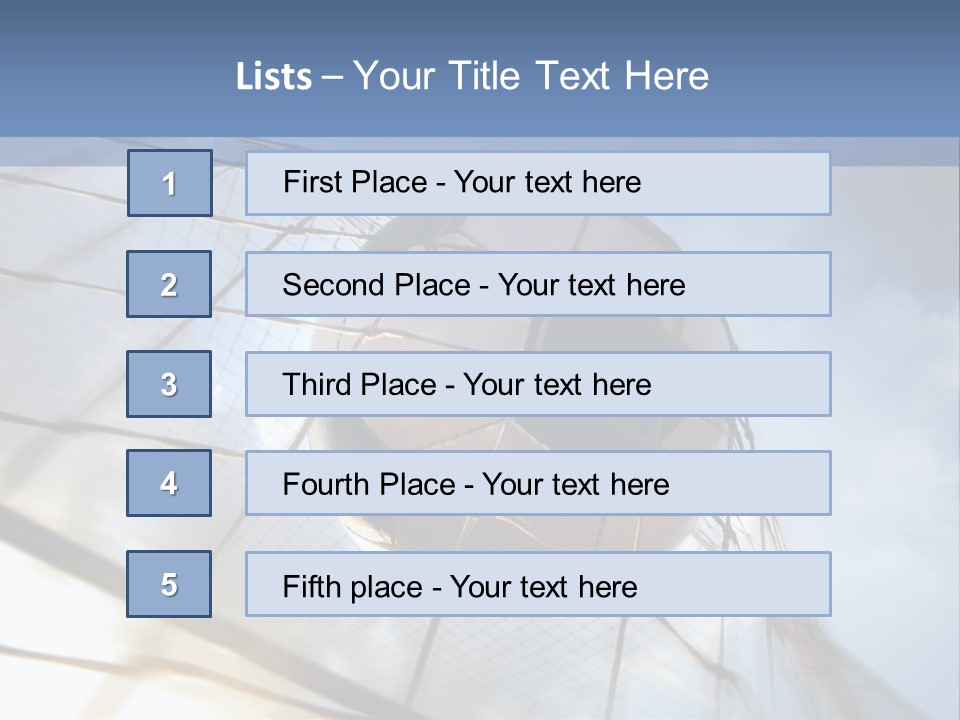Click the number 4 box
Viewport: 960px width, 720px height.
coord(169,483)
